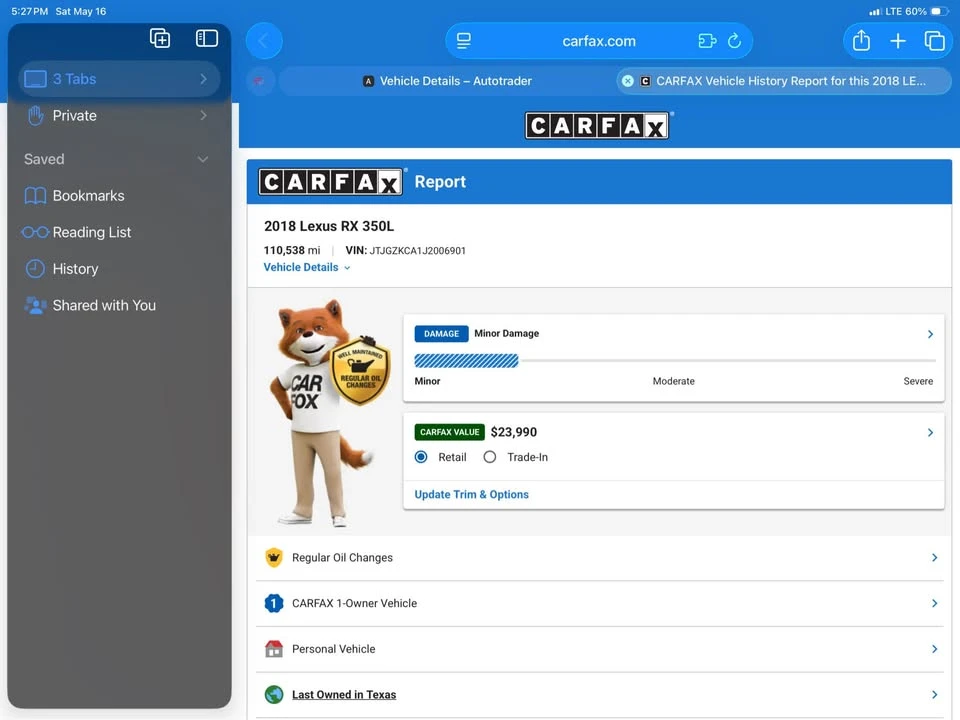Viewport: 960px width, 720px height.
Task: Collapse the Saved section
Action: point(203,159)
